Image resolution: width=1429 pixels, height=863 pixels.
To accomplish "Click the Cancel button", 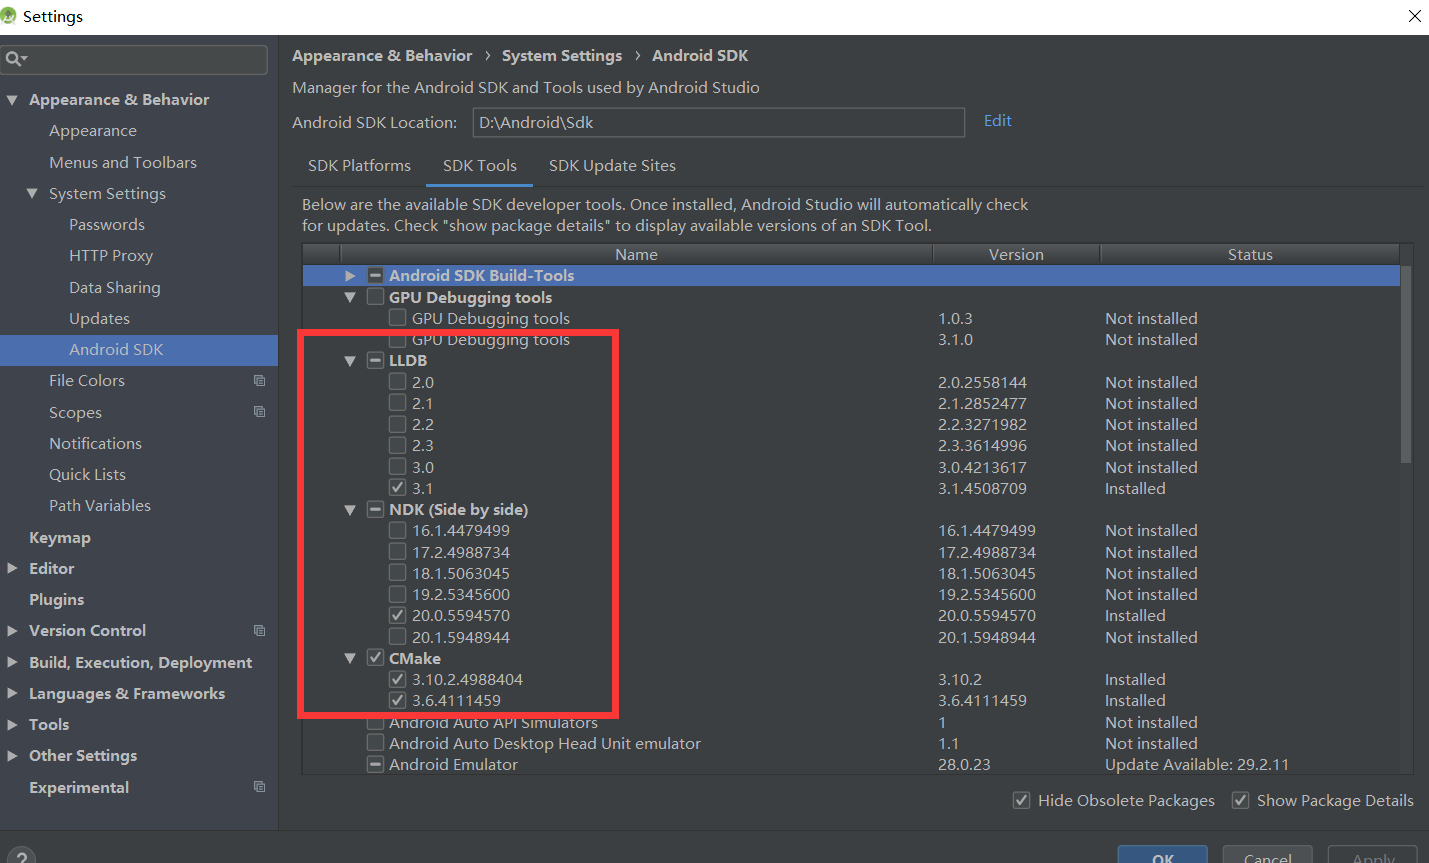I will tap(1268, 856).
